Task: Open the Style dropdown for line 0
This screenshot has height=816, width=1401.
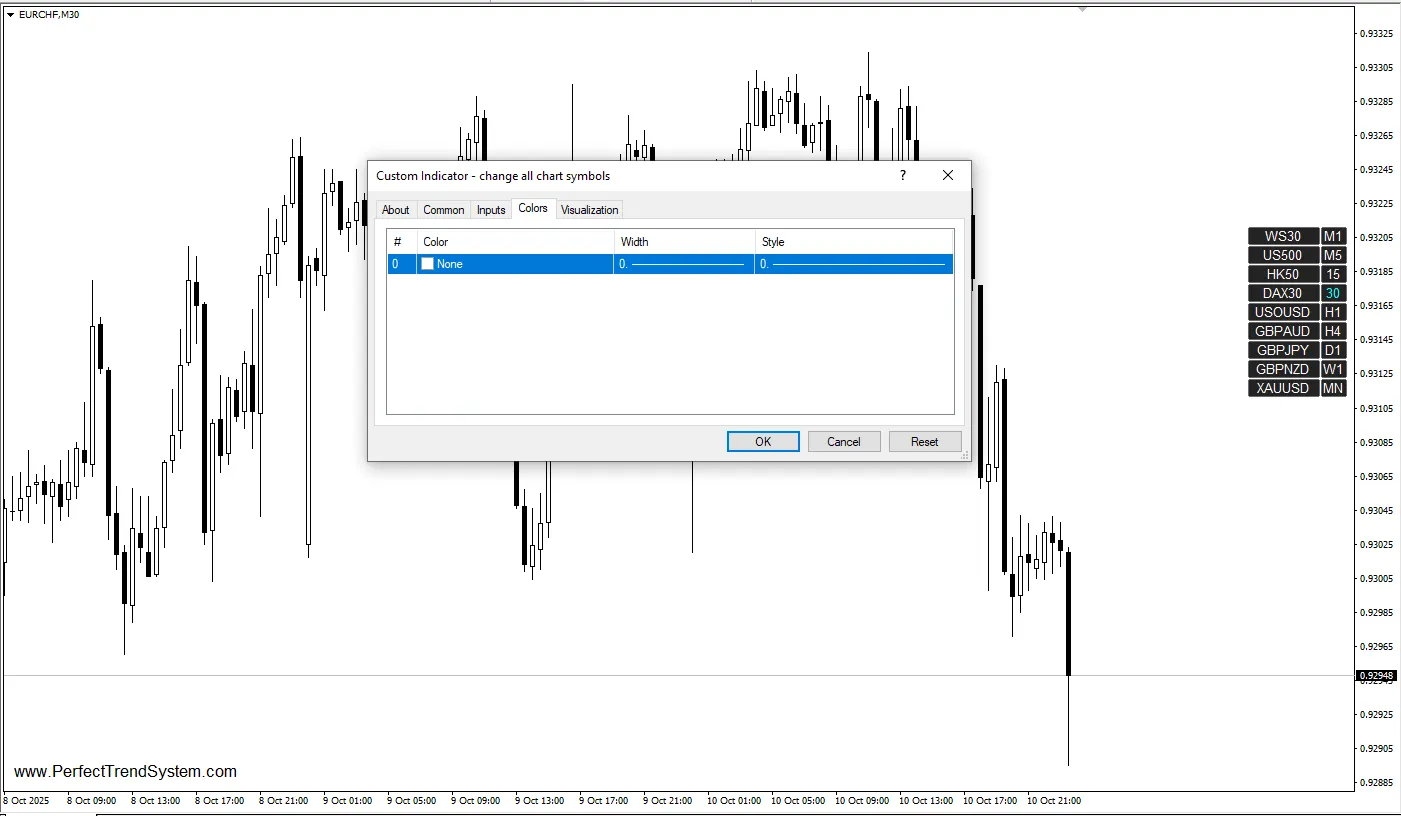Action: tap(853, 263)
